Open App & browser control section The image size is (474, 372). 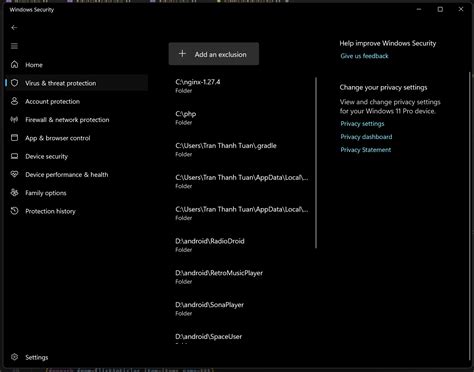click(x=77, y=138)
